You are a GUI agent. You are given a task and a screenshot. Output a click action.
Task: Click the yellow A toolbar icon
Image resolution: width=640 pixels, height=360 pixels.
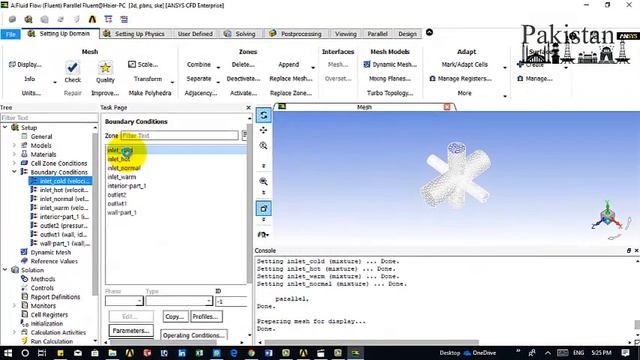point(92,19)
